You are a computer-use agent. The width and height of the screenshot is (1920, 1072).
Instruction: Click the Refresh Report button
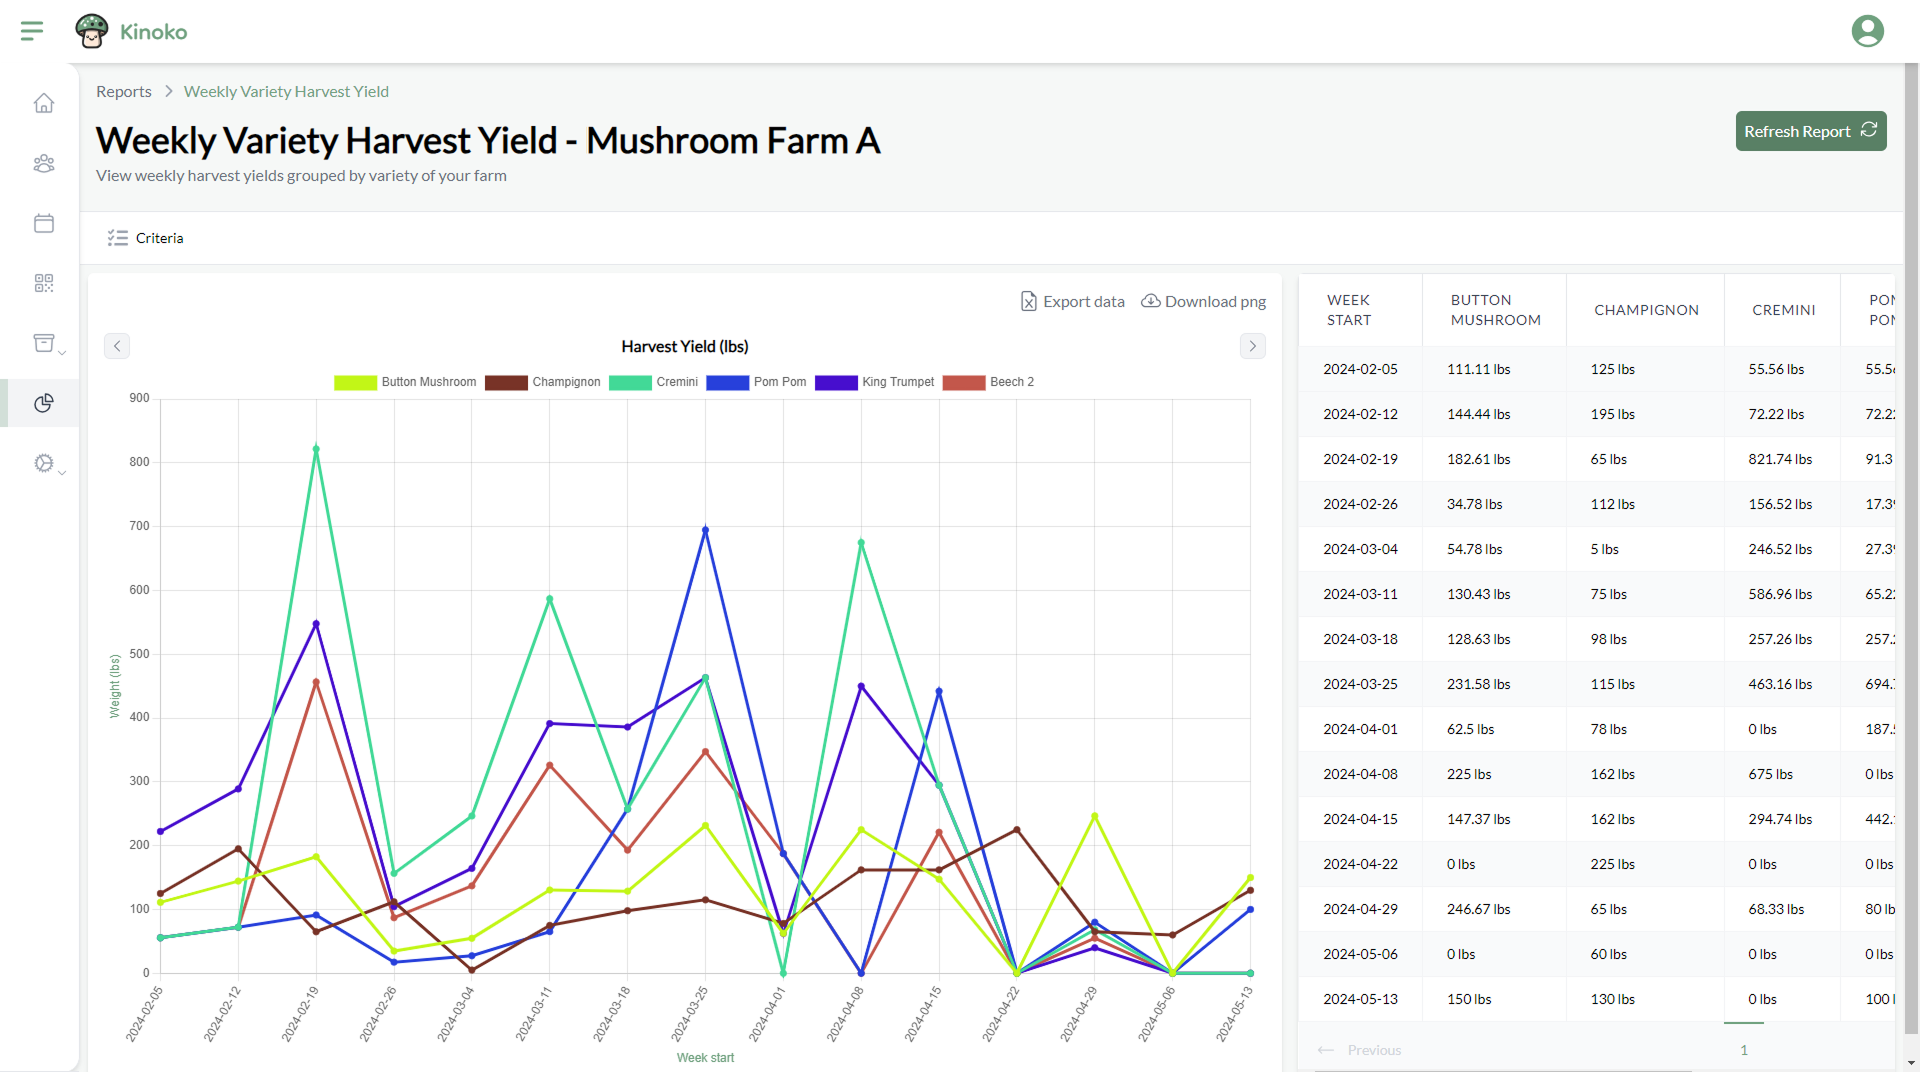pos(1810,131)
